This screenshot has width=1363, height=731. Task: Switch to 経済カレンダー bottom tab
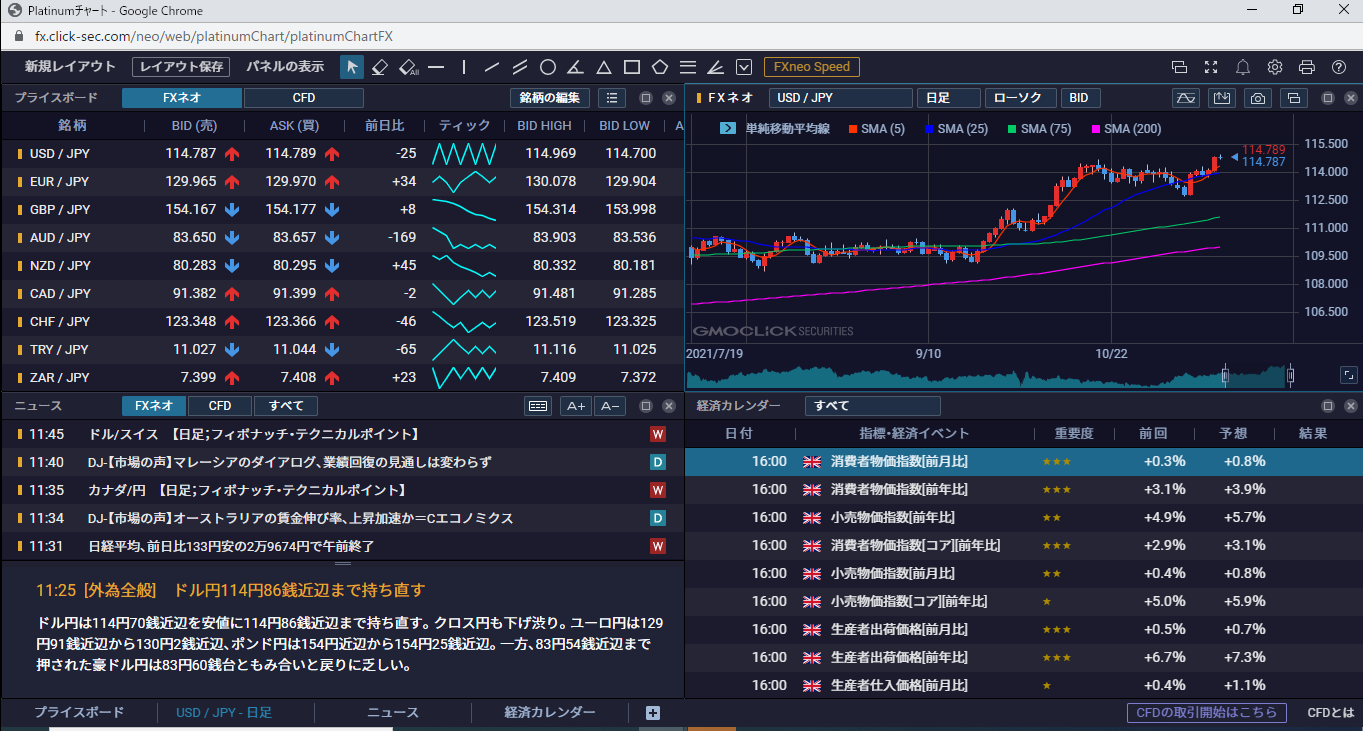point(550,713)
